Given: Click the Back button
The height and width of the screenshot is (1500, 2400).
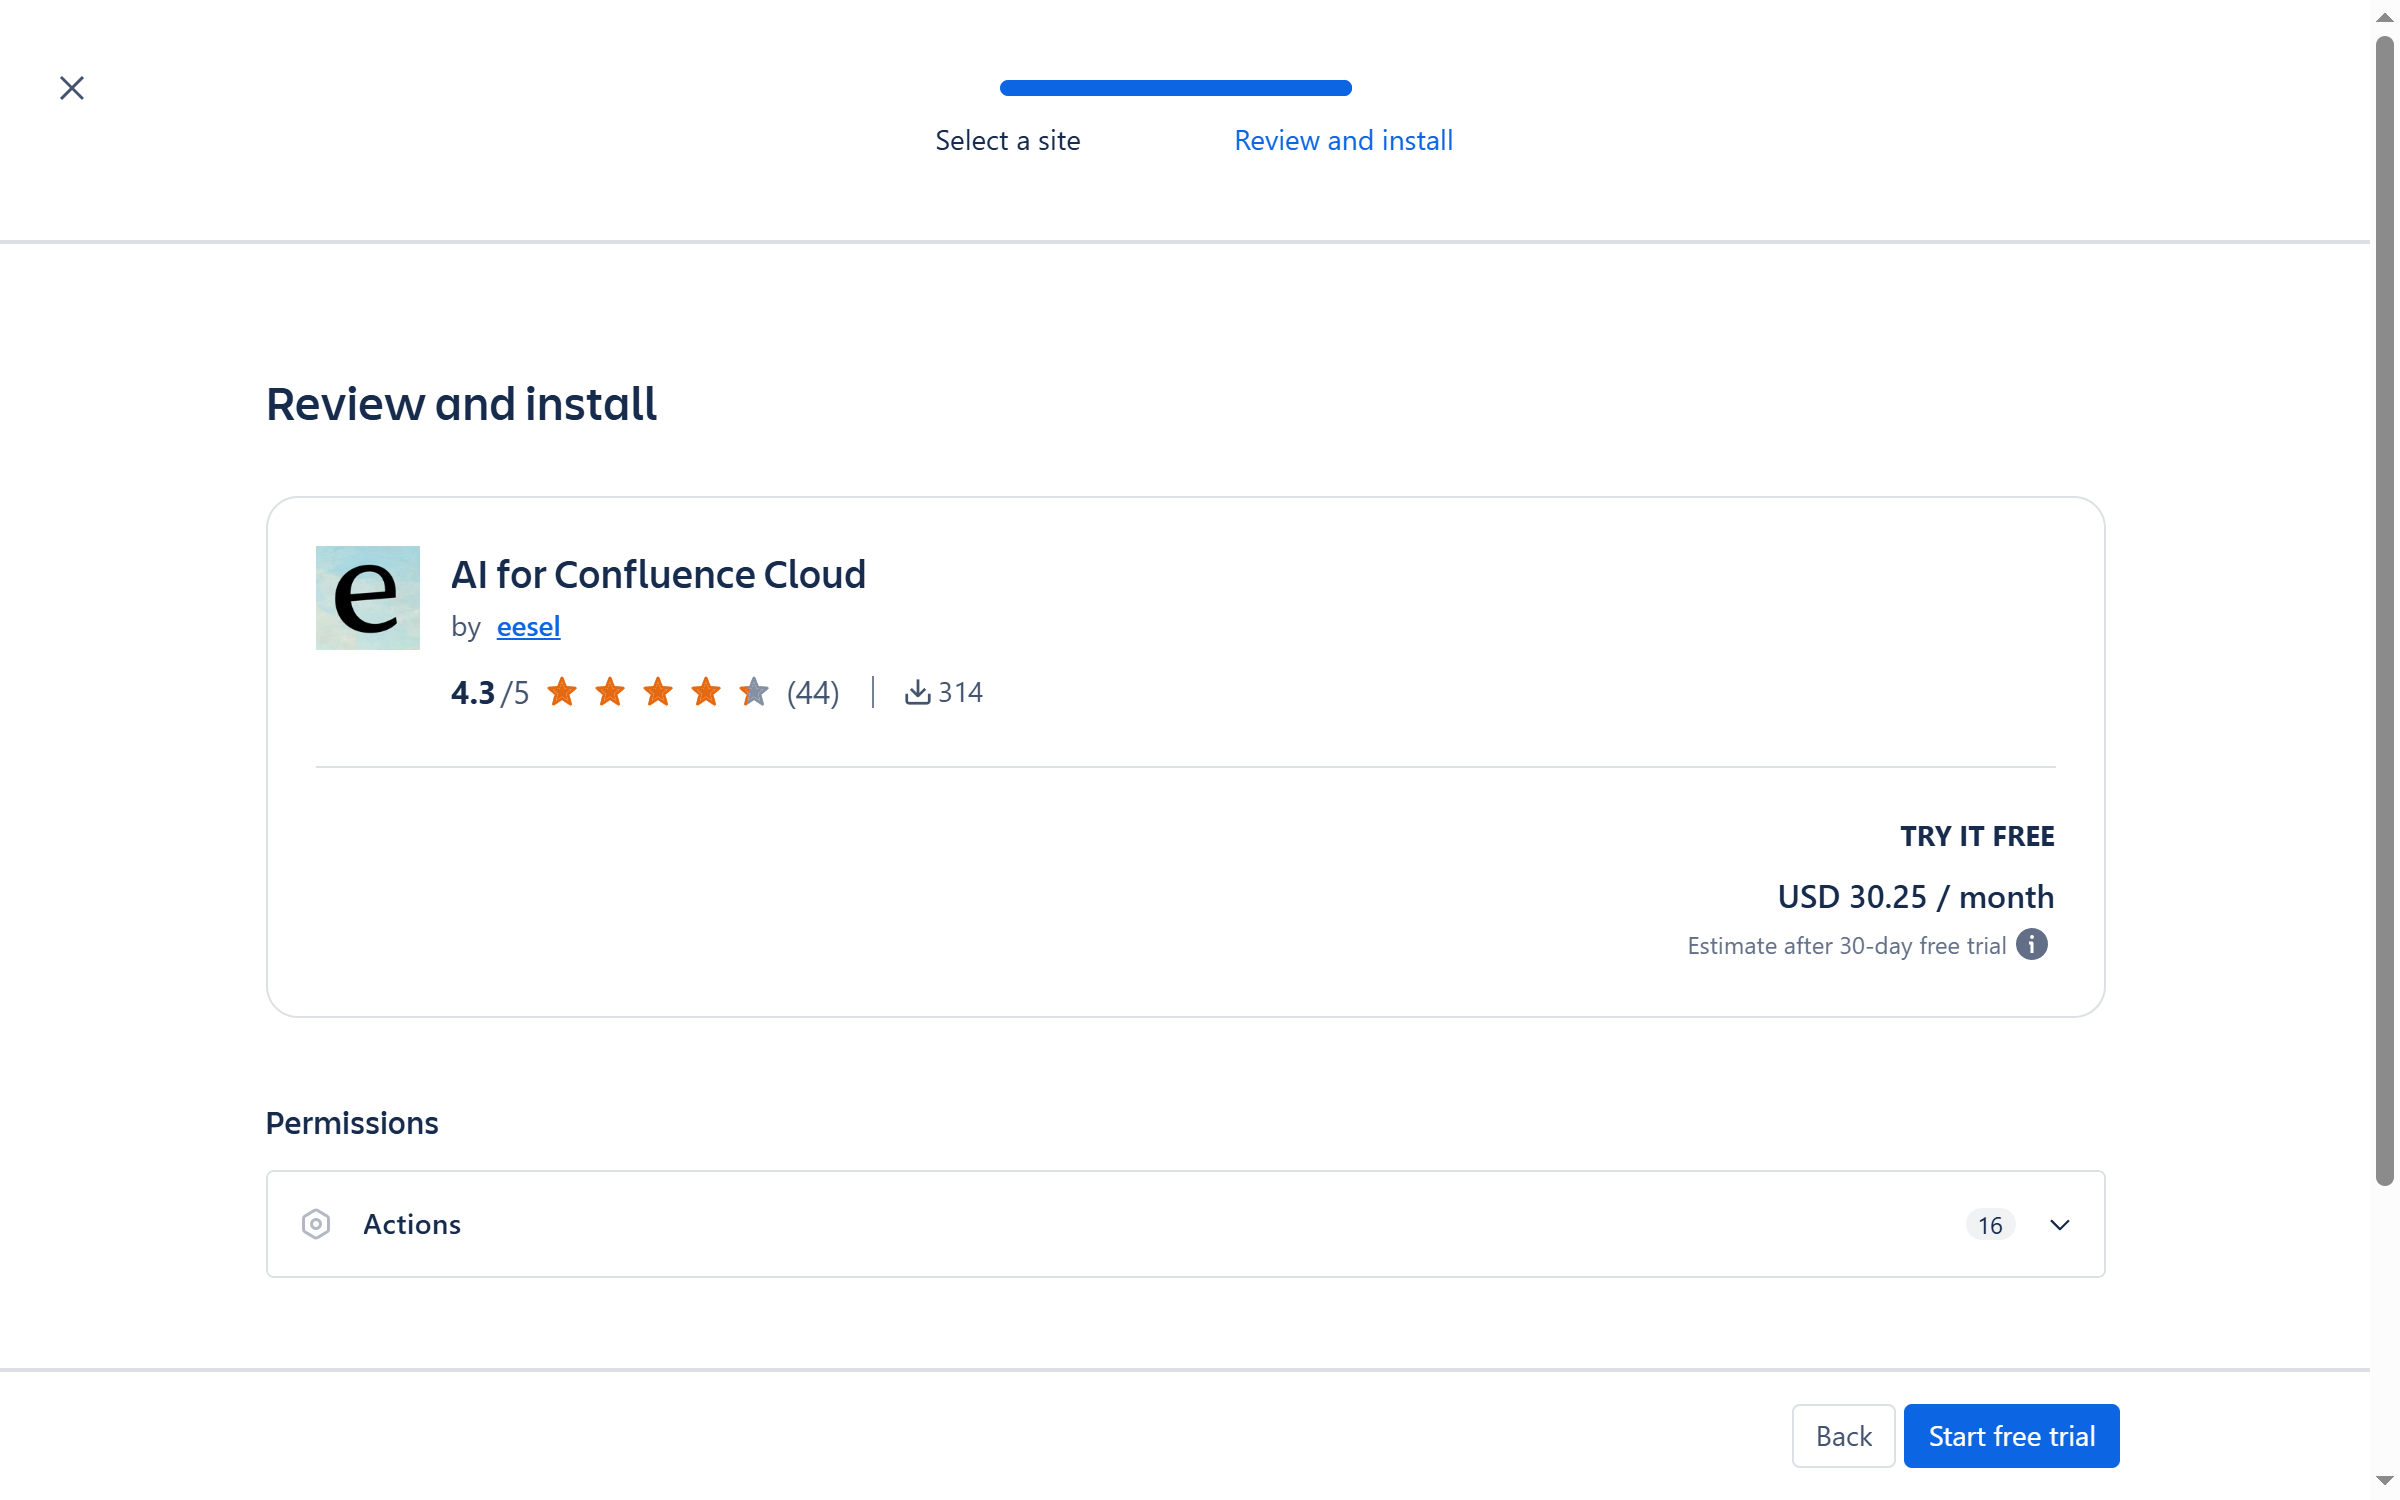Looking at the screenshot, I should click(1843, 1436).
